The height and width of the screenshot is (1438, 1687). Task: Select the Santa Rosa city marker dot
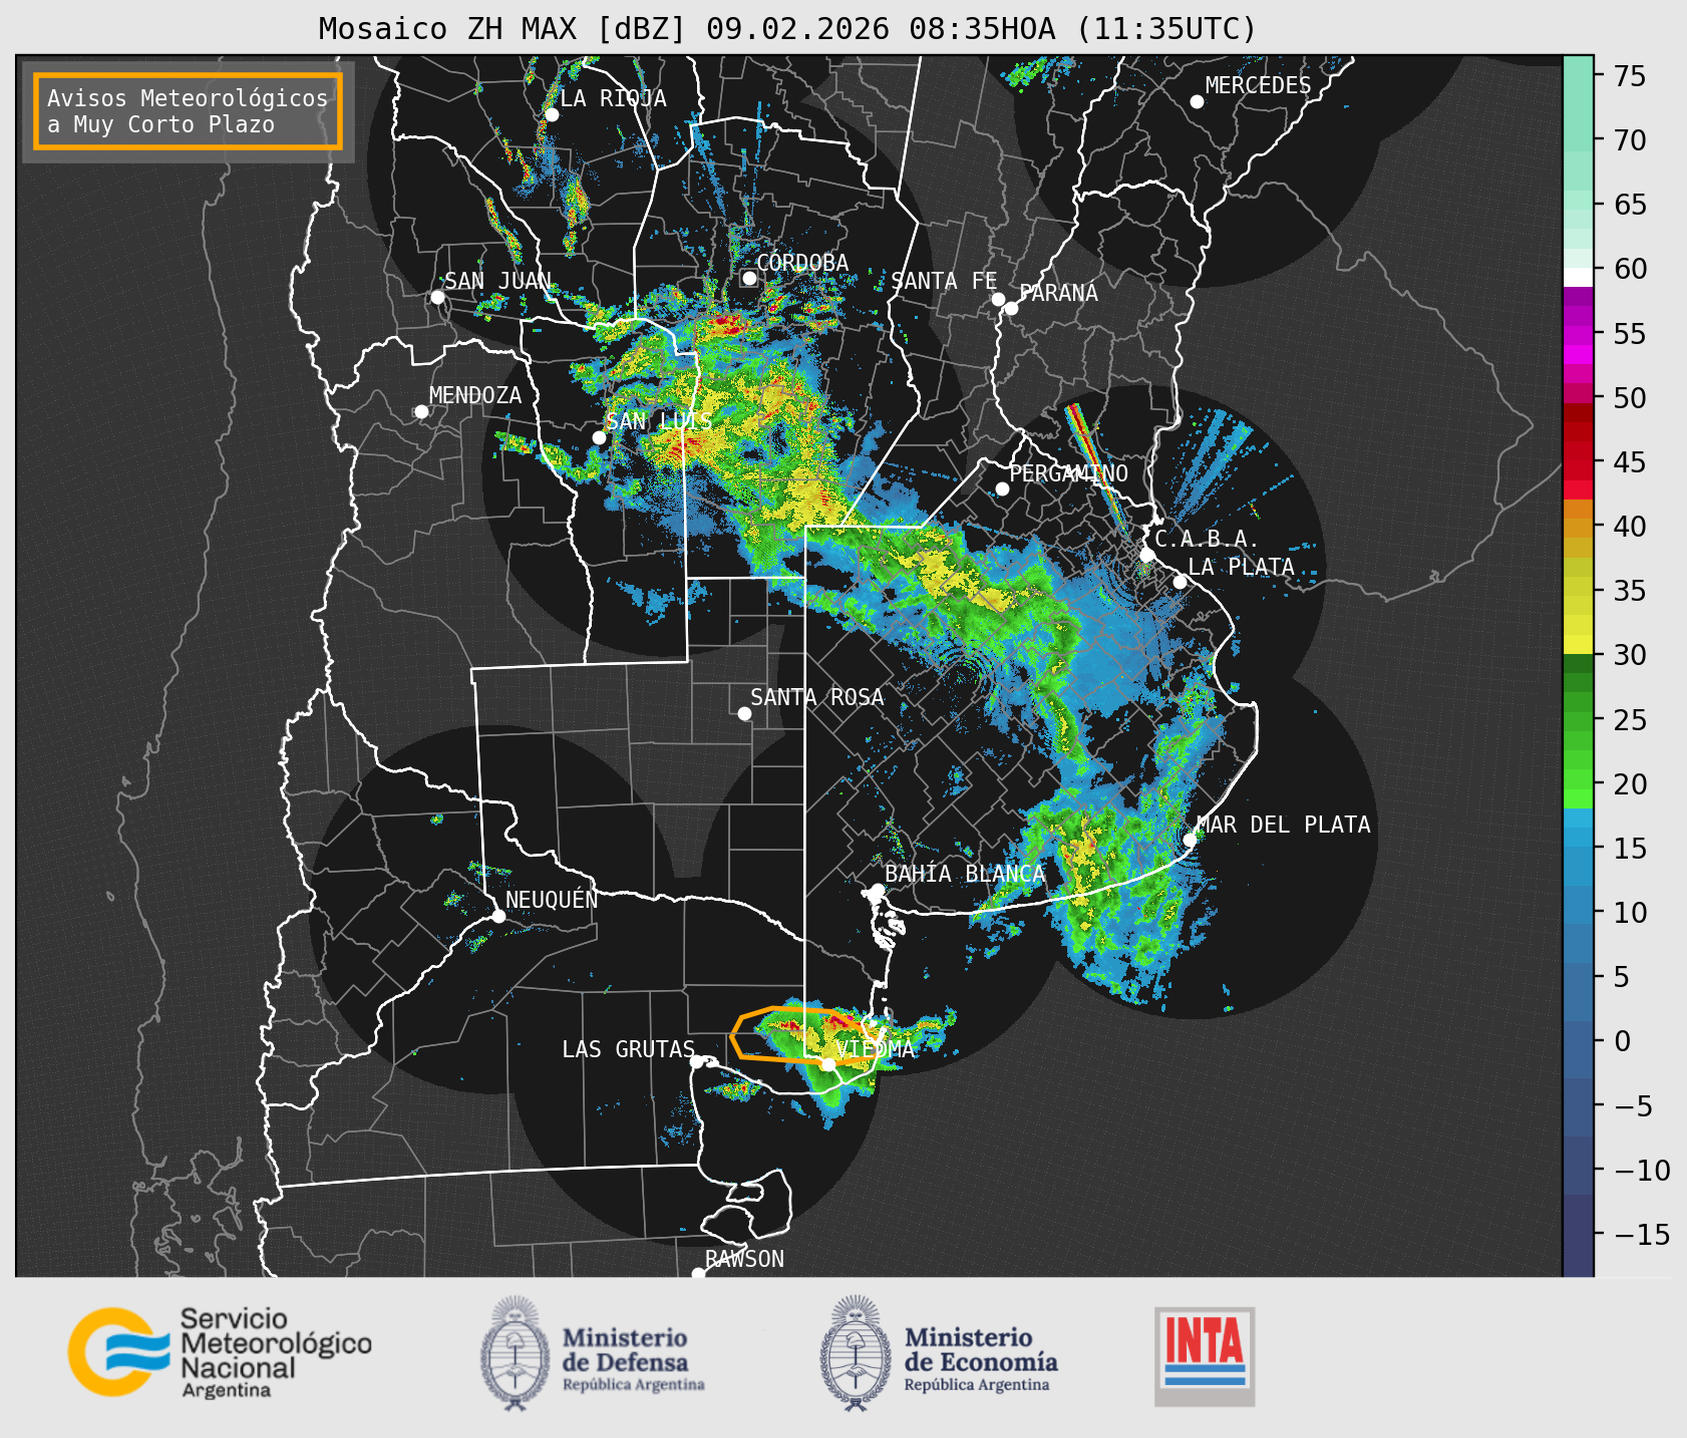[x=744, y=713]
